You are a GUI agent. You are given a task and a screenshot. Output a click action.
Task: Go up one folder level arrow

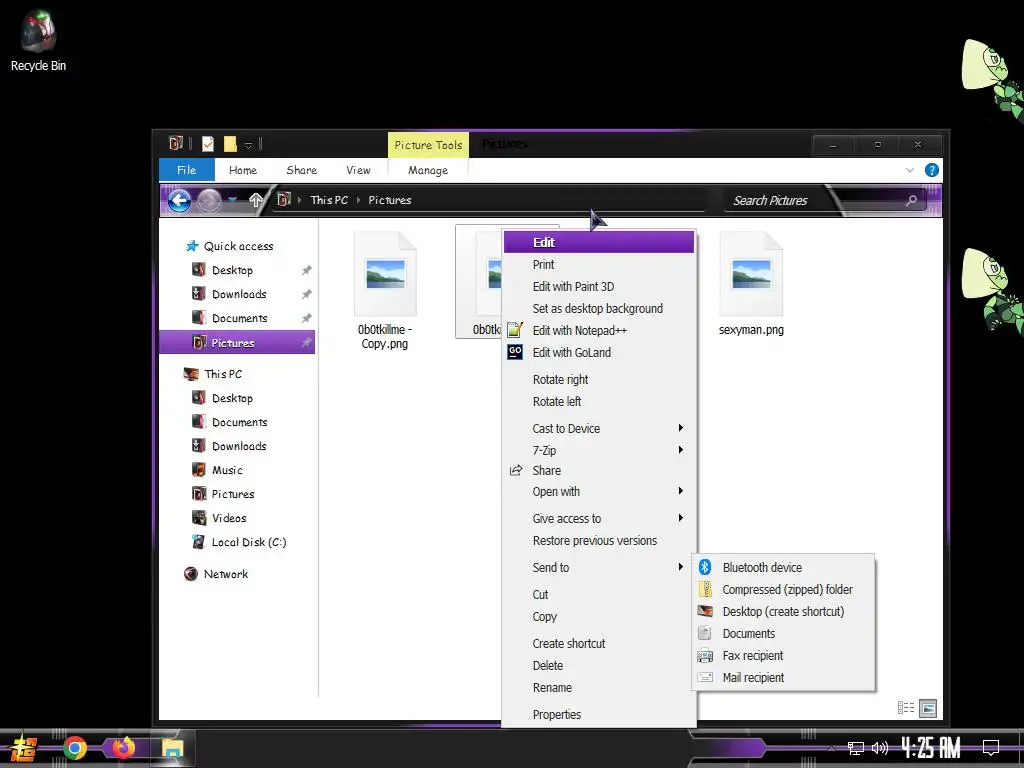[255, 200]
